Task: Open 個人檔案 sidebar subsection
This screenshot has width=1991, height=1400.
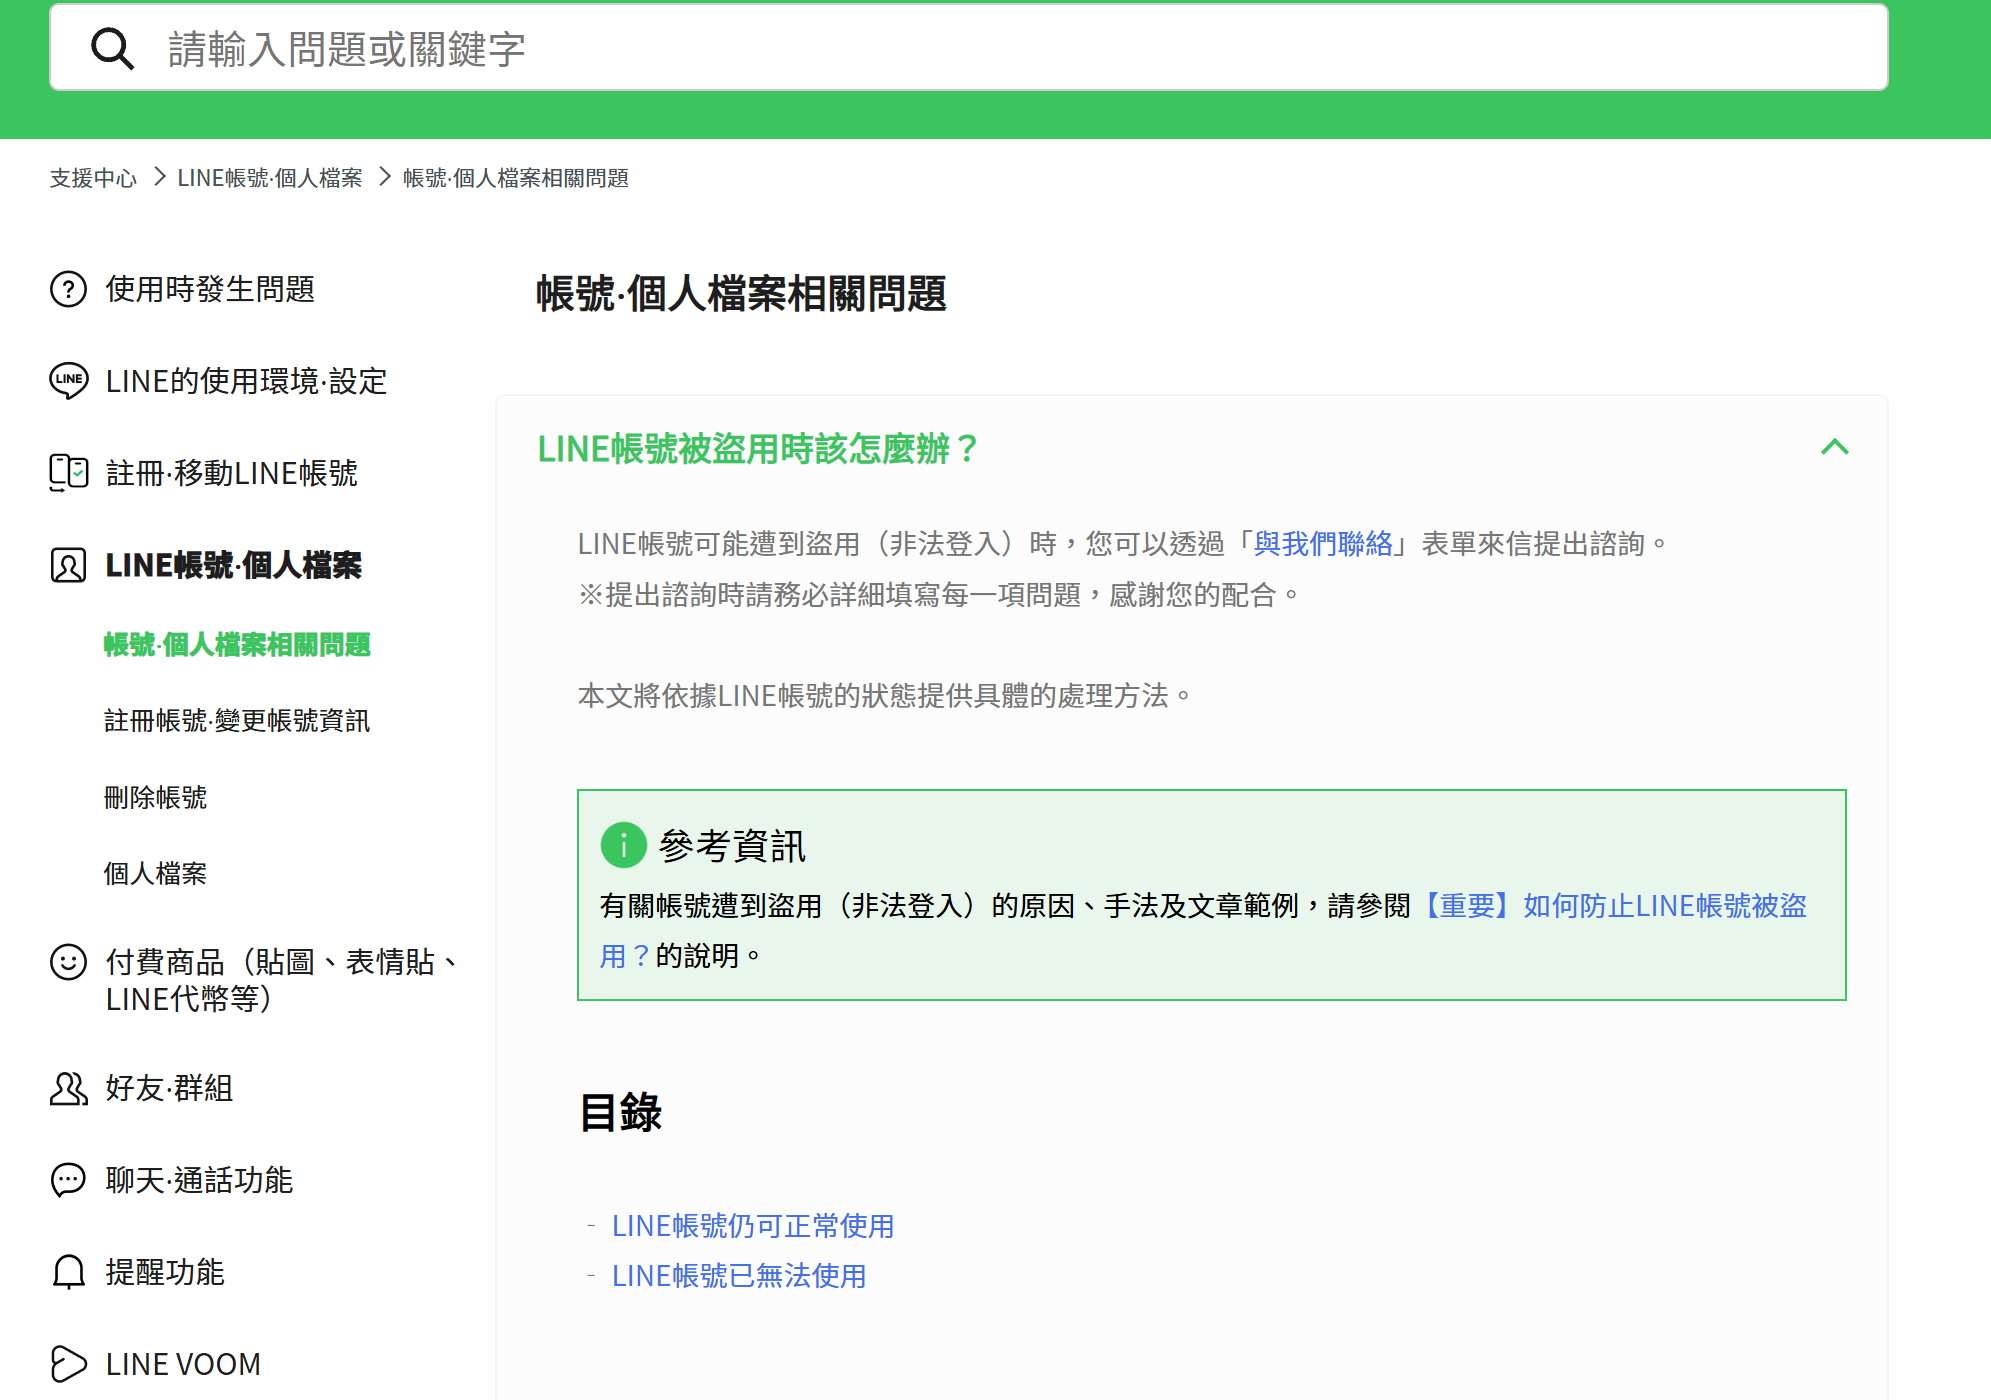Action: pyautogui.click(x=155, y=873)
